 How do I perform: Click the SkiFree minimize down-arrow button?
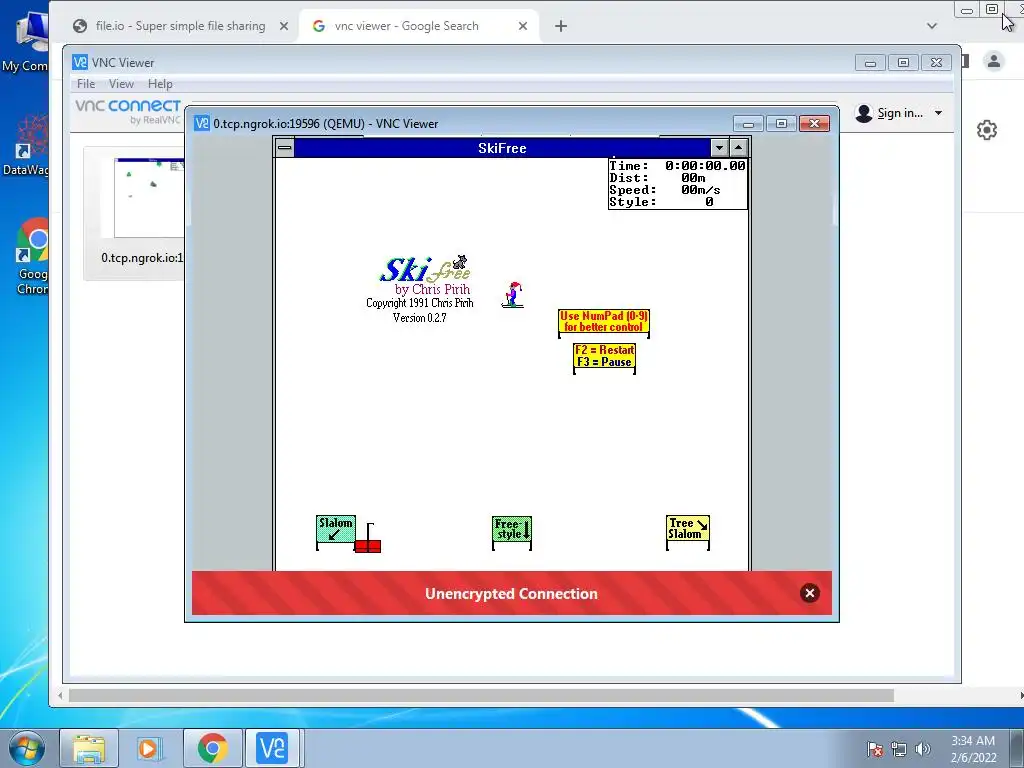[x=719, y=148]
